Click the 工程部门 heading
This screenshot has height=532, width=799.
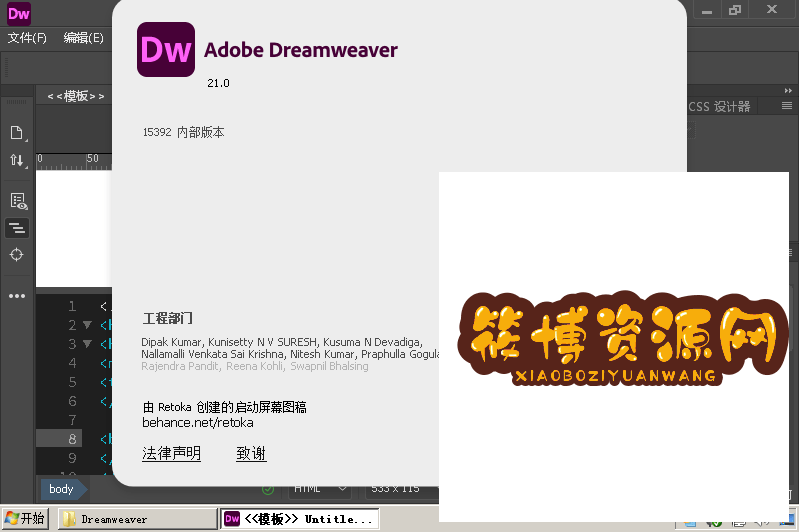(x=167, y=318)
